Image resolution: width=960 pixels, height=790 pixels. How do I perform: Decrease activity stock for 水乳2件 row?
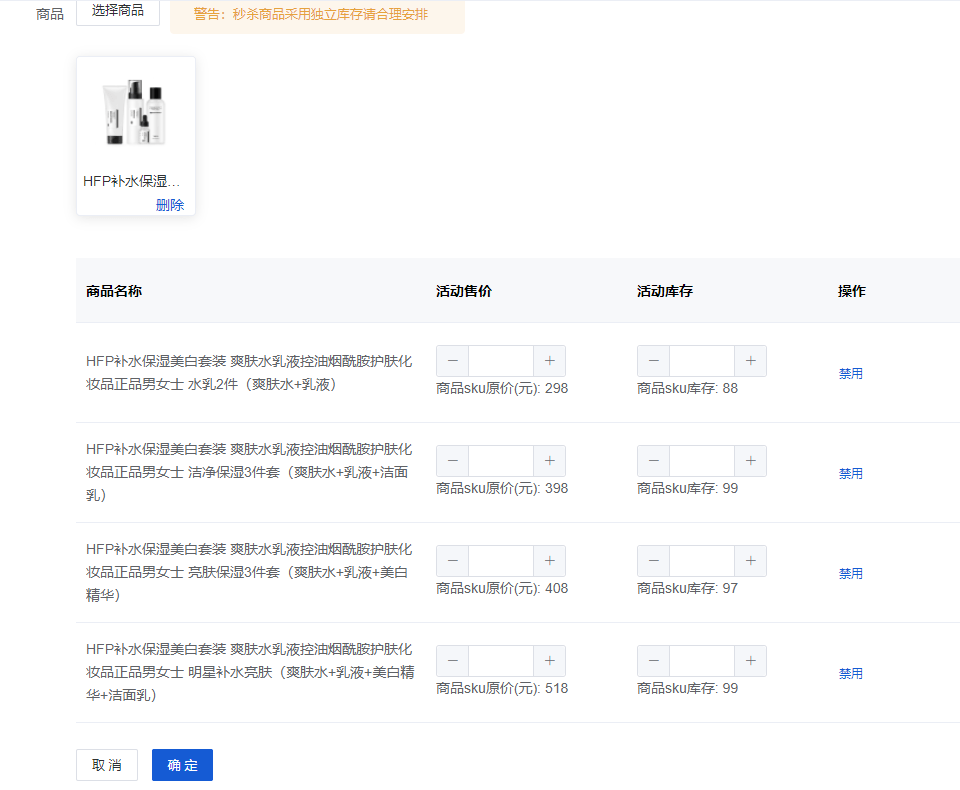653,361
